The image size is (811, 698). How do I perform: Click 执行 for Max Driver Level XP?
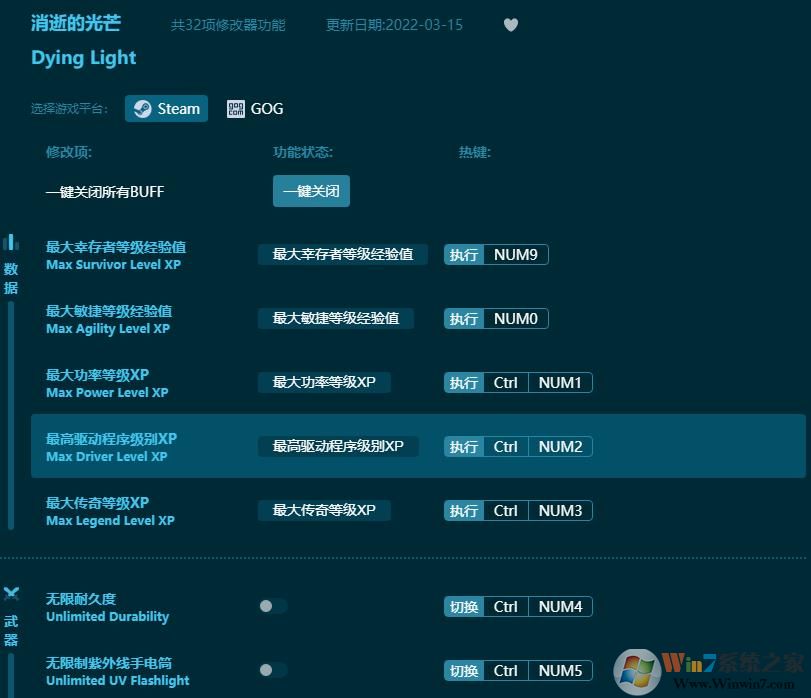[463, 446]
